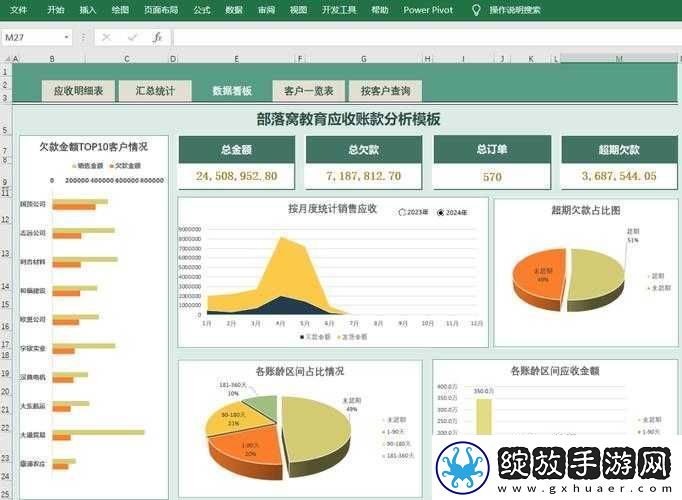Click the 超期欠款占比图 chart title
This screenshot has height=500, width=682.
coord(586,210)
